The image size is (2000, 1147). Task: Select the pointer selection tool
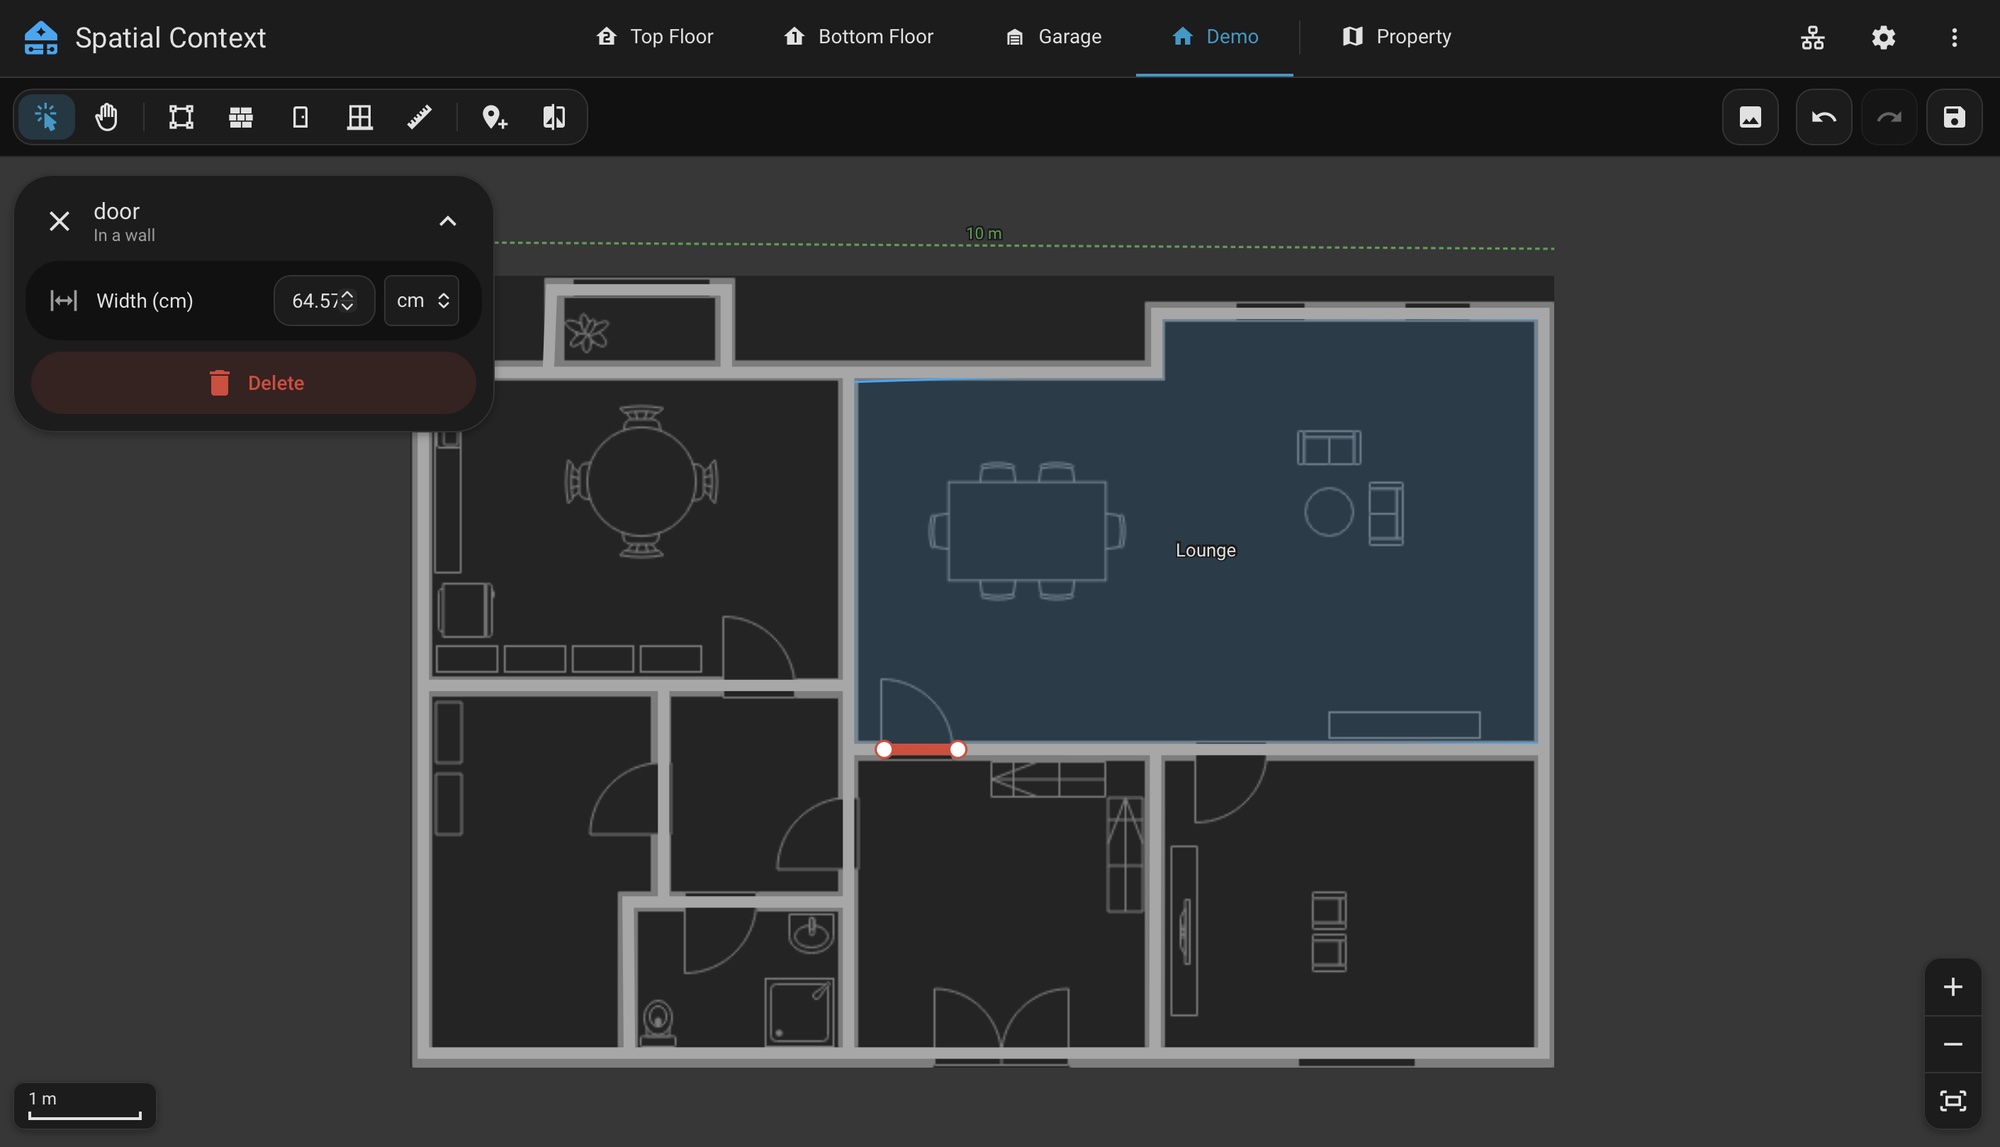coord(46,117)
